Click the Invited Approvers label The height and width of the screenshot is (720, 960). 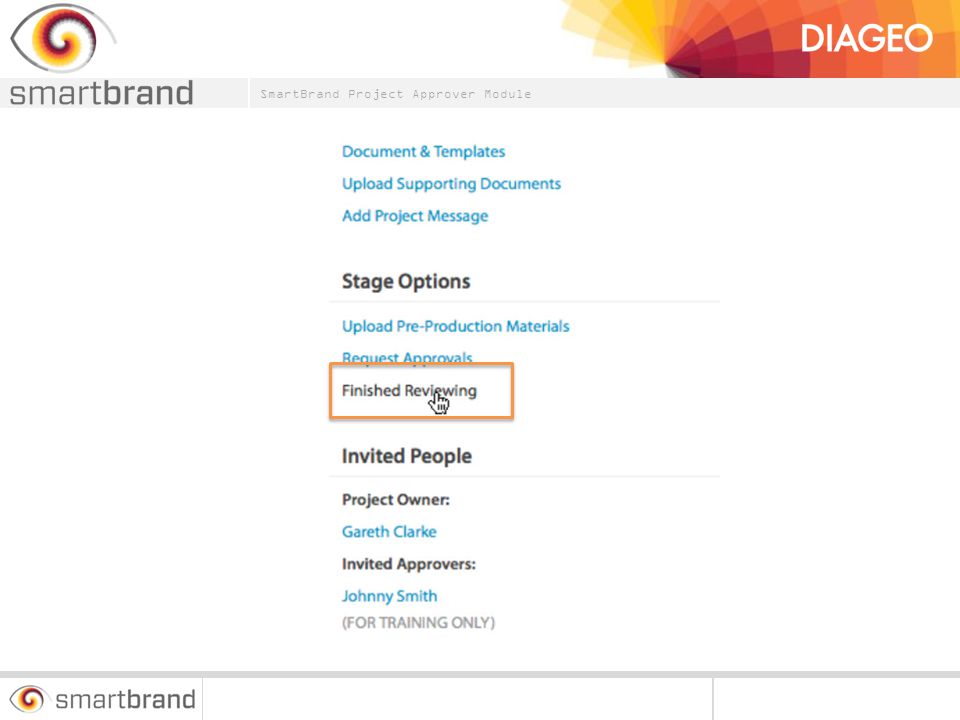tap(408, 564)
